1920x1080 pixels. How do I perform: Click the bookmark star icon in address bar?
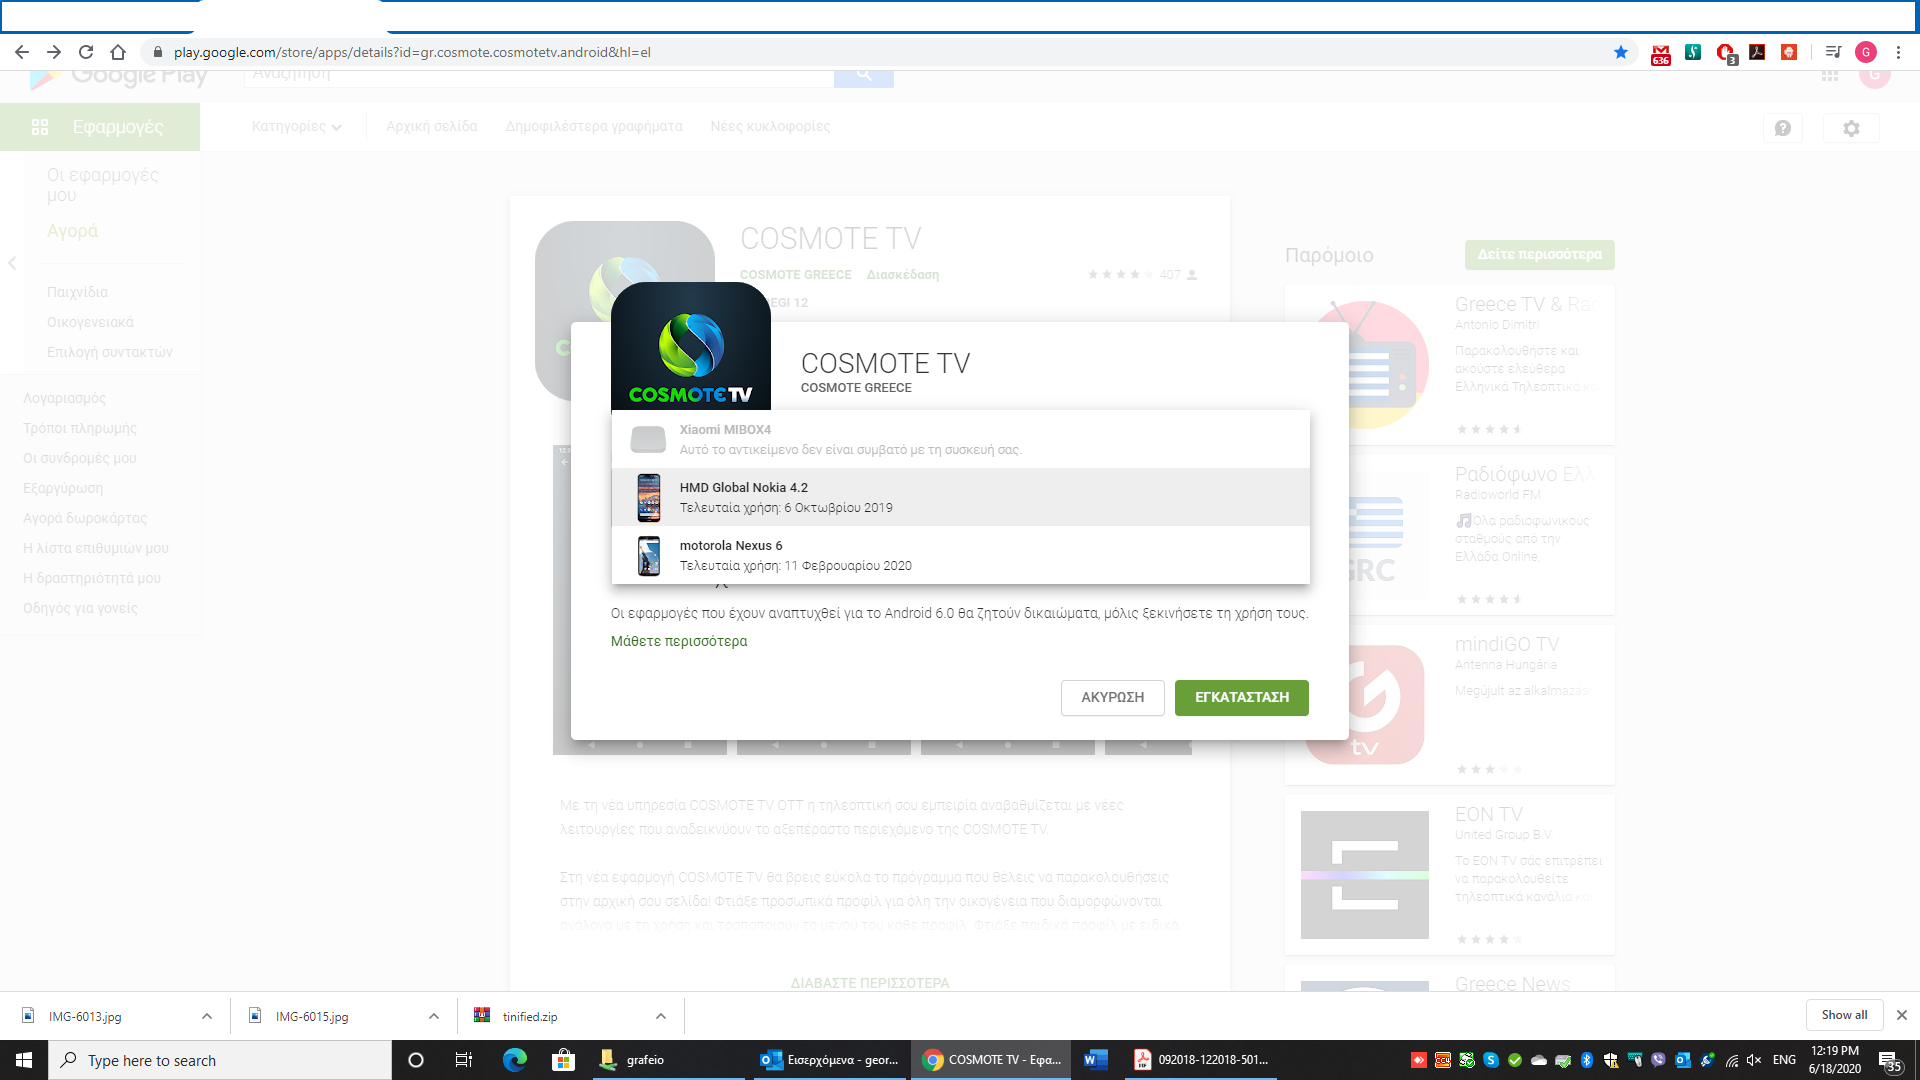(1620, 52)
